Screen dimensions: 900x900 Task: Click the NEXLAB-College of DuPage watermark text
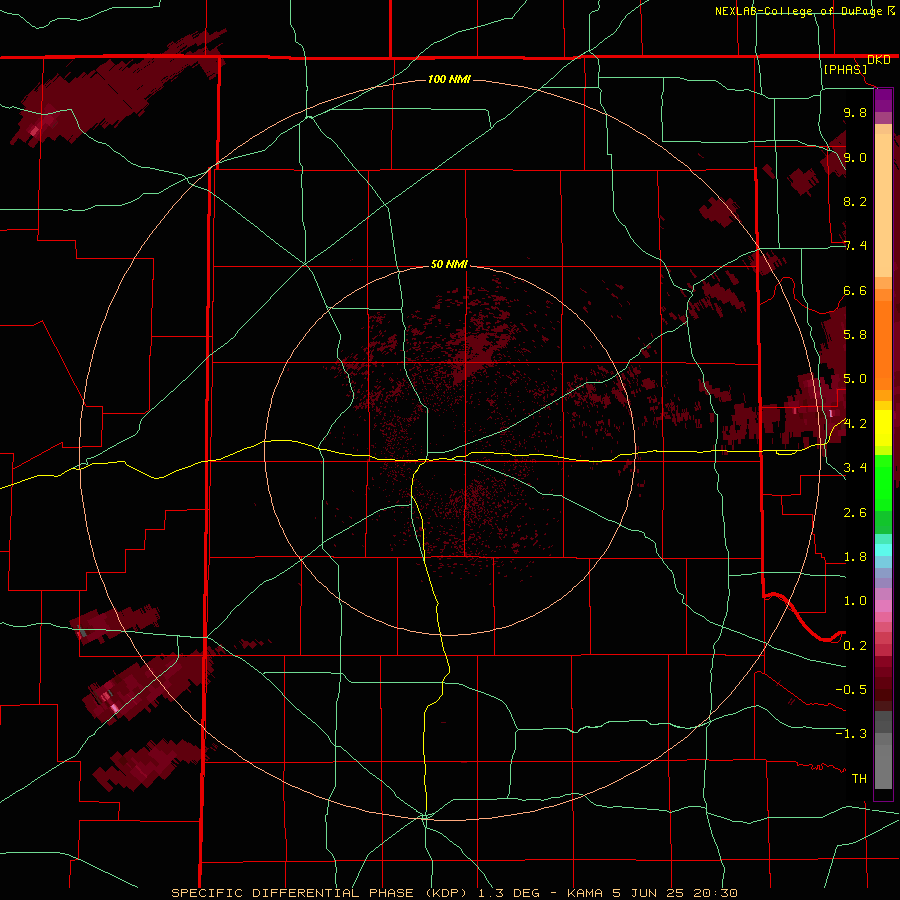tap(798, 11)
